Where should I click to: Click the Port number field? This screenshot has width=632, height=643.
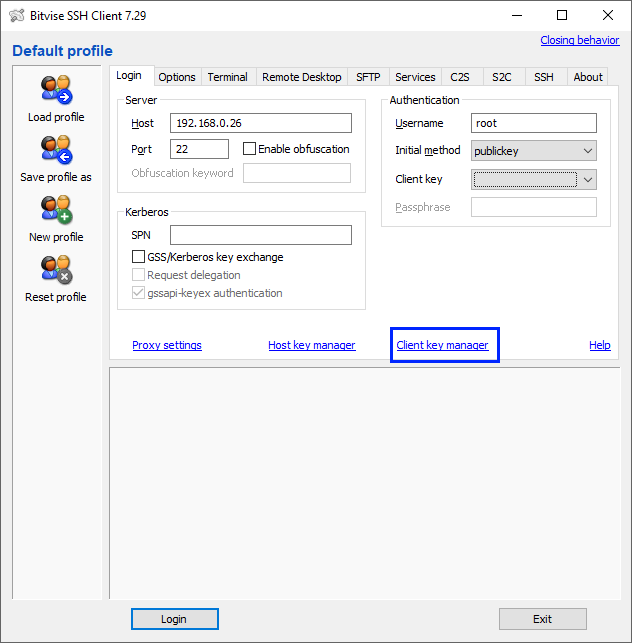tap(199, 149)
